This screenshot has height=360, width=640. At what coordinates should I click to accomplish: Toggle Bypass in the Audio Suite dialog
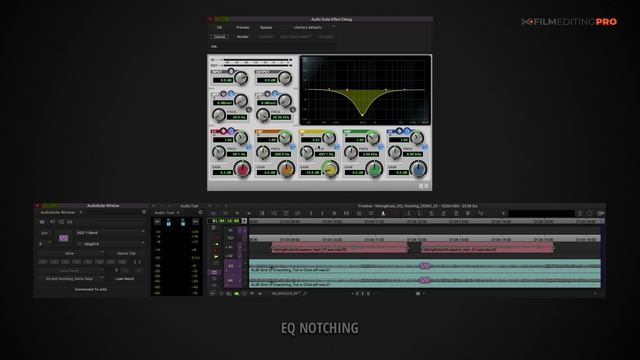(266, 27)
